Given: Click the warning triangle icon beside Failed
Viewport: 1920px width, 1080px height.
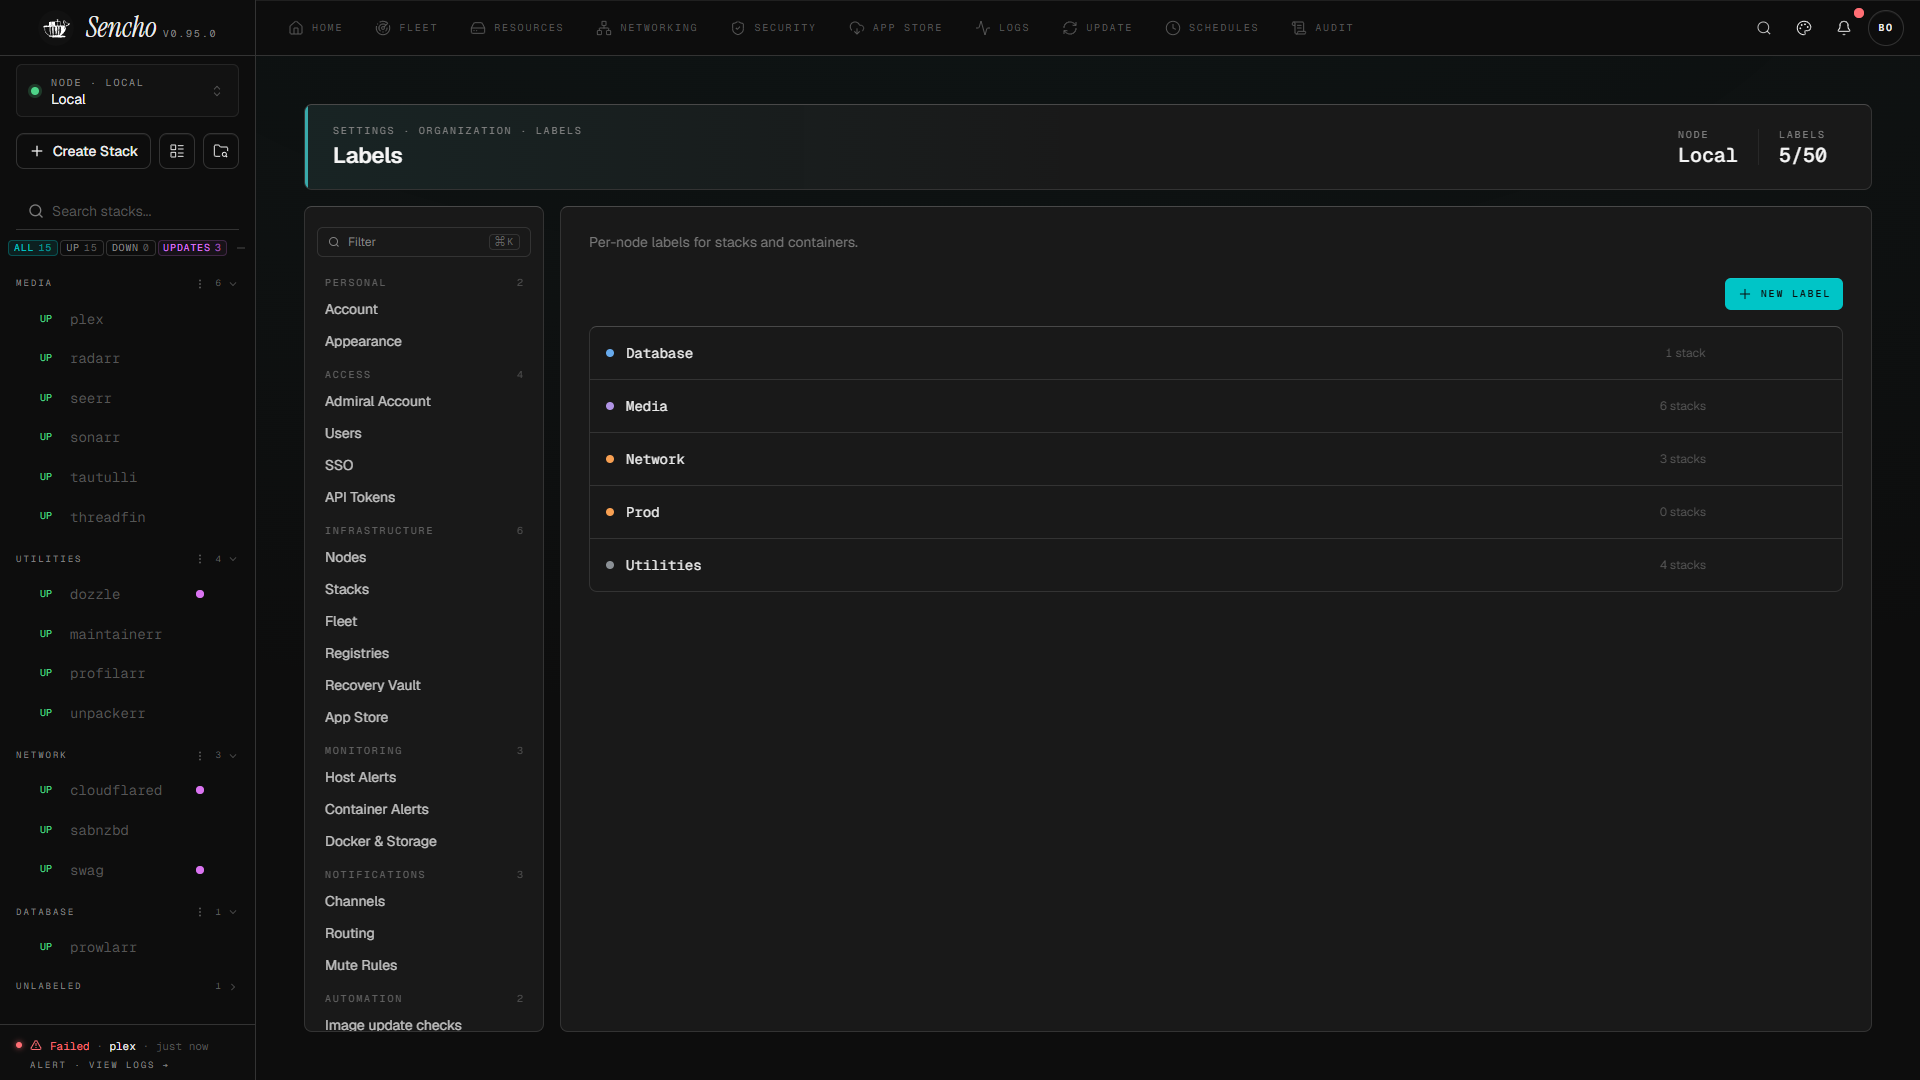Looking at the screenshot, I should click(36, 1046).
